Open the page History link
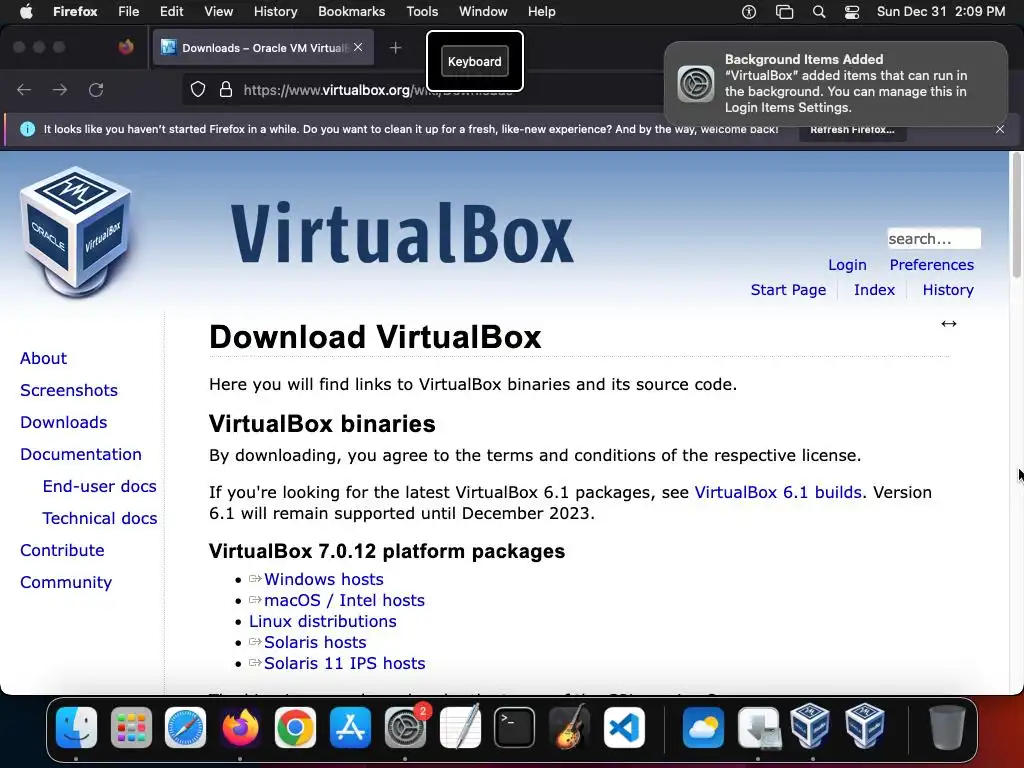This screenshot has height=768, width=1024. (948, 289)
